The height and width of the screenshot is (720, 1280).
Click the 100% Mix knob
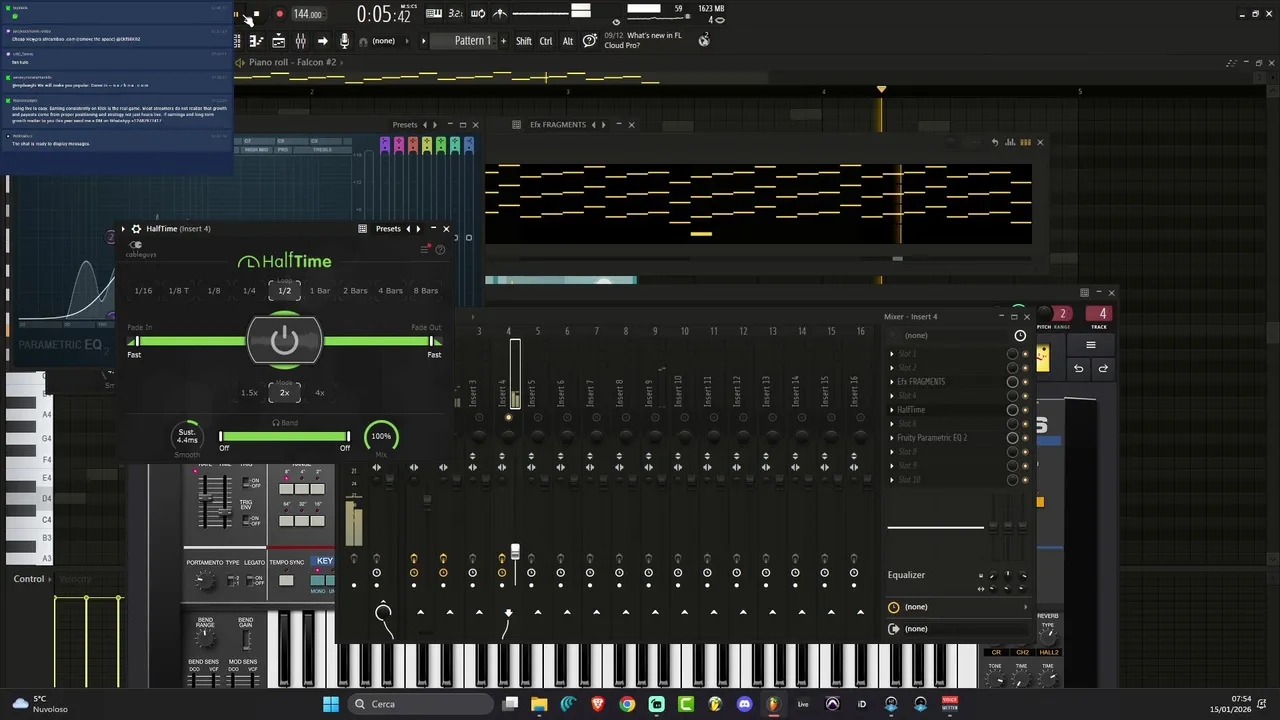(x=381, y=436)
